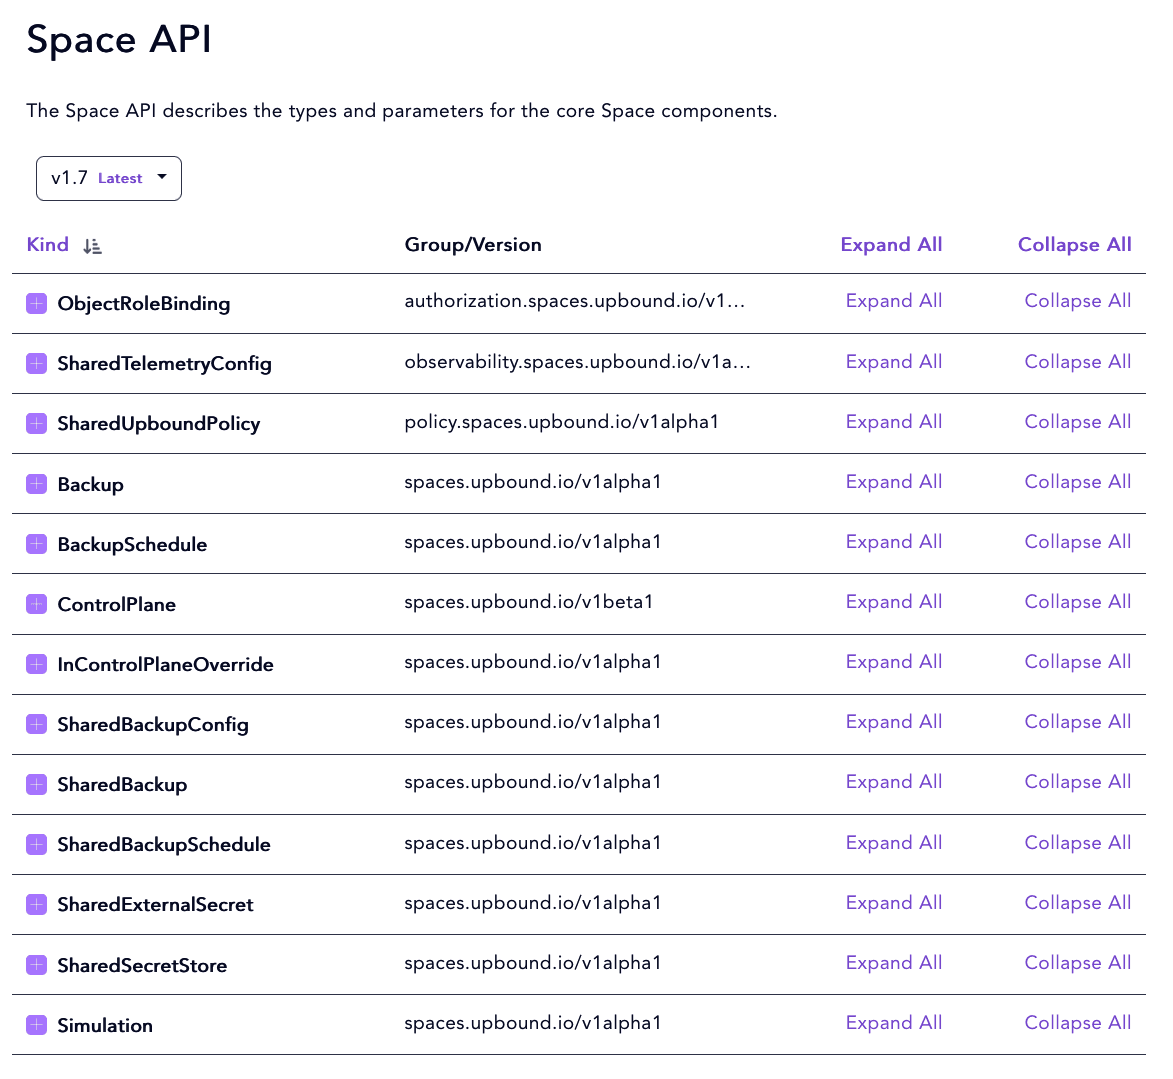Expand the SharedUpboundPolicy row
The image size is (1173, 1079).
pyautogui.click(x=37, y=424)
